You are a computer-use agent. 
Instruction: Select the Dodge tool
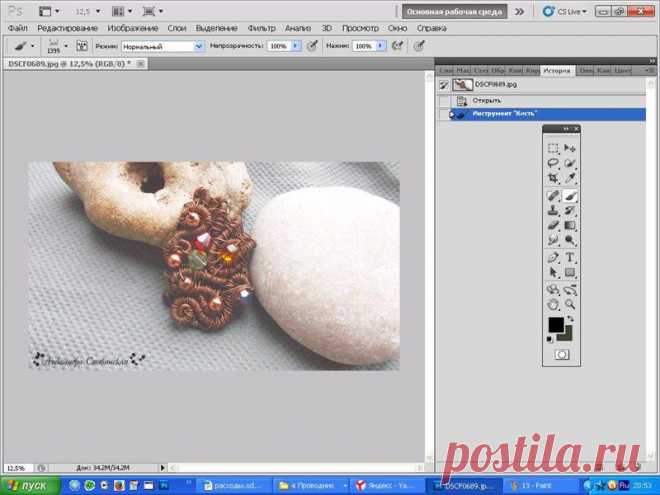(x=570, y=240)
